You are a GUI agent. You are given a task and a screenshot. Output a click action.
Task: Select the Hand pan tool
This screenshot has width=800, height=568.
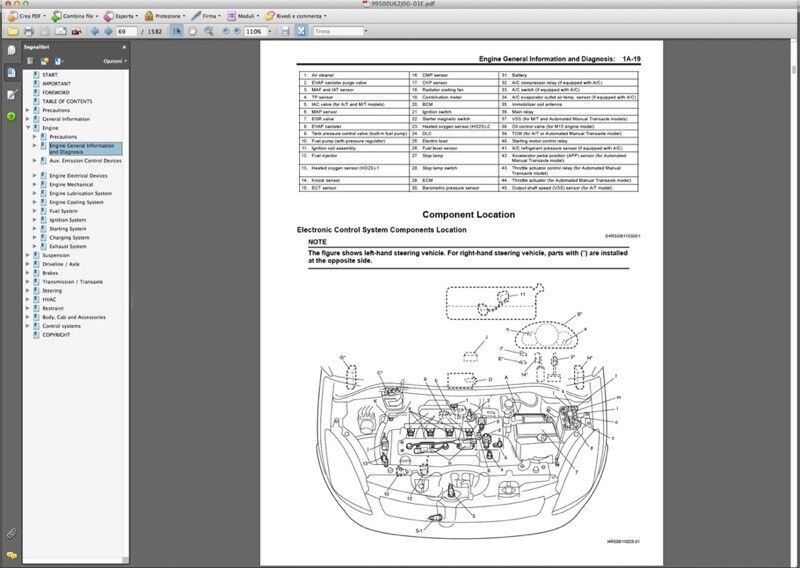[x=193, y=32]
